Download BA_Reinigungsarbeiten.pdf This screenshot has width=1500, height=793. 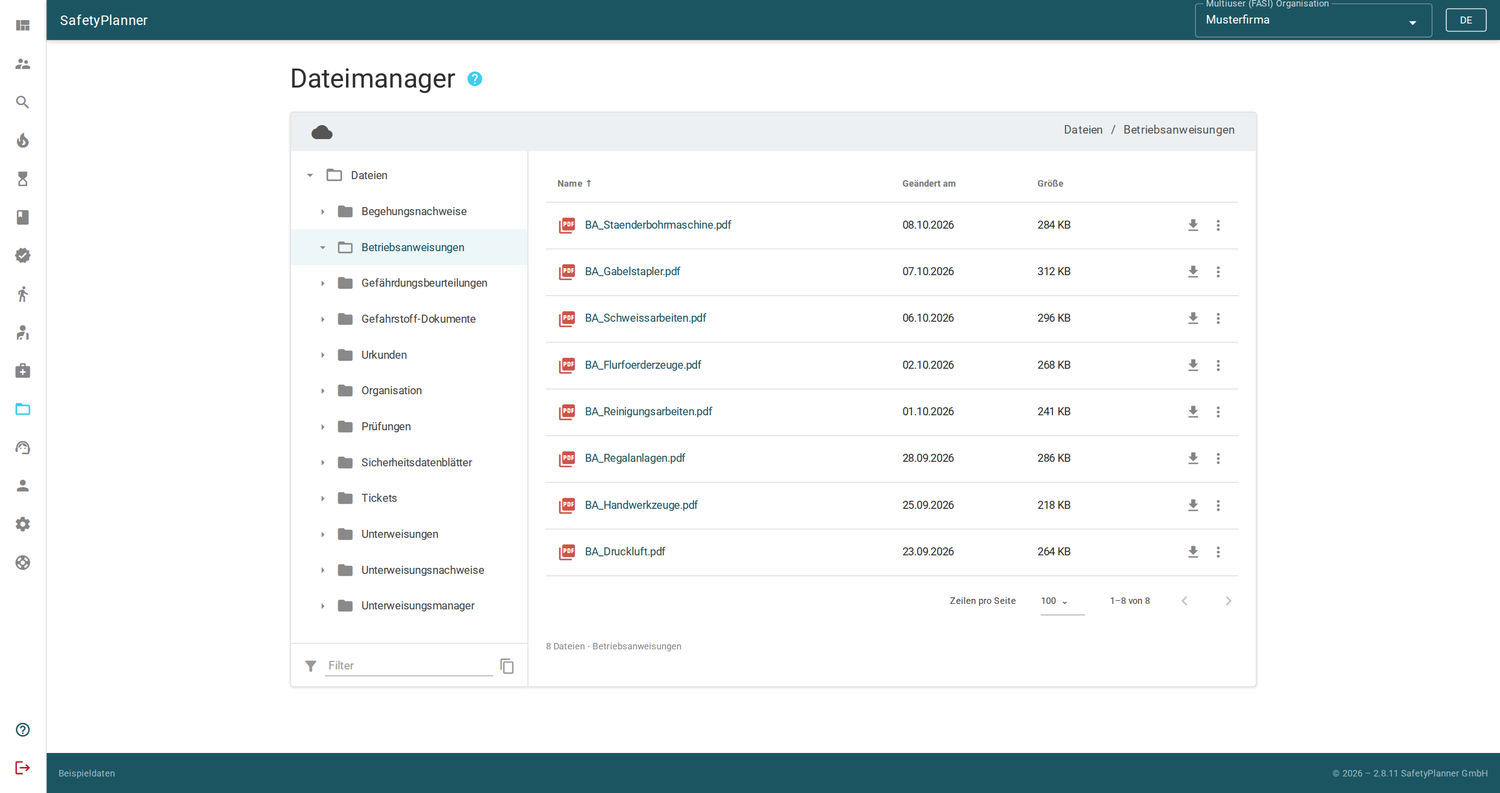[1193, 412]
